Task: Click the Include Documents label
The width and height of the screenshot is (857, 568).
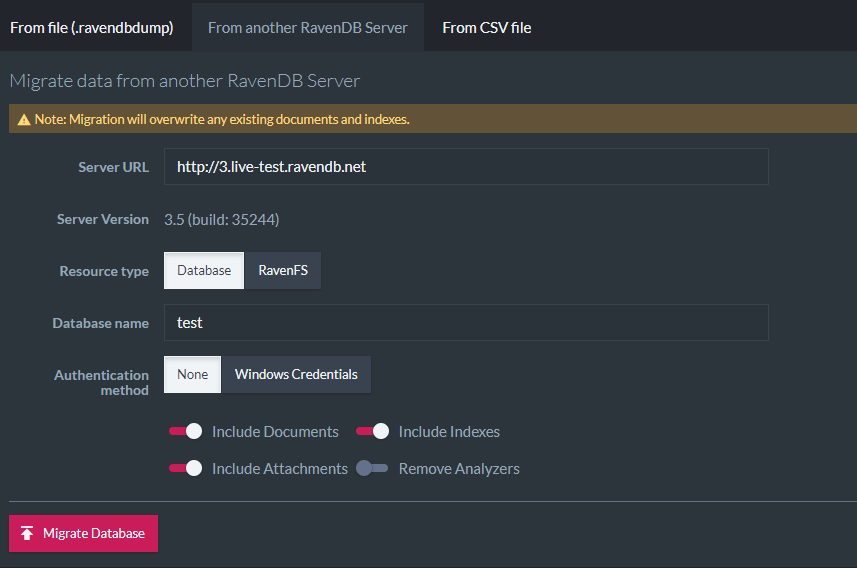Action: [x=275, y=432]
